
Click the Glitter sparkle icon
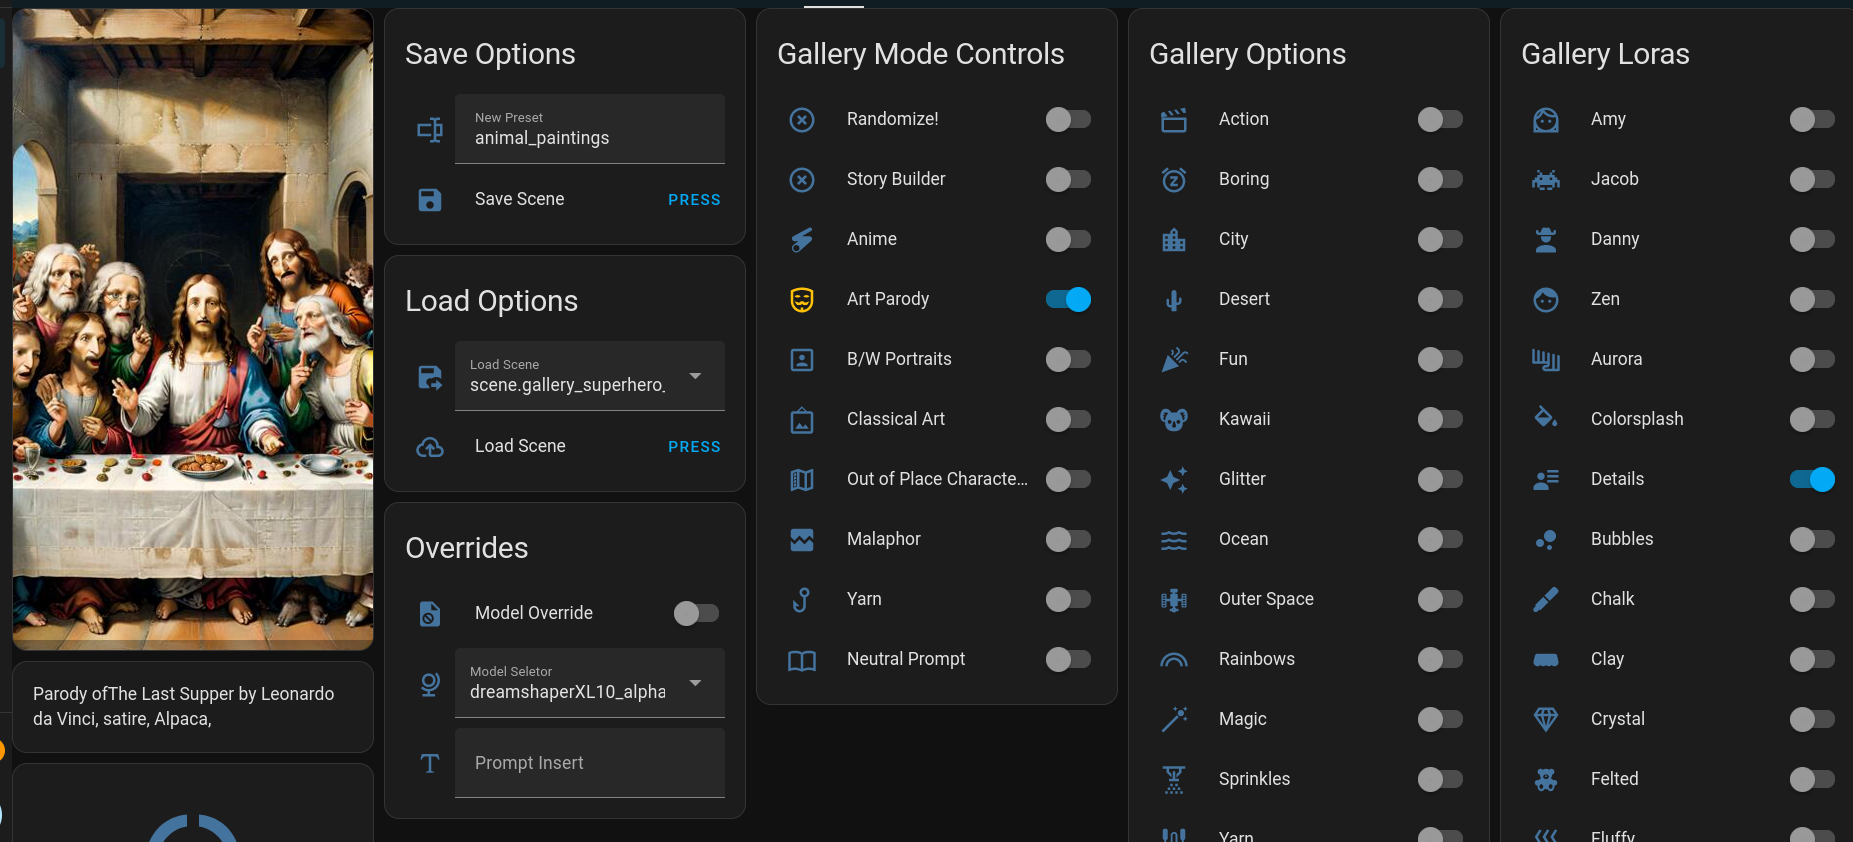pyautogui.click(x=1174, y=479)
